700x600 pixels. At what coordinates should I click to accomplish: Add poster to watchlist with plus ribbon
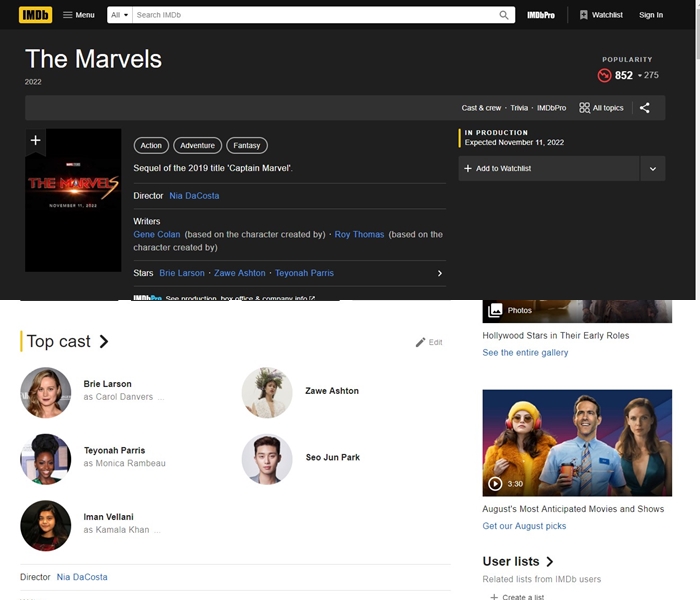[35, 140]
